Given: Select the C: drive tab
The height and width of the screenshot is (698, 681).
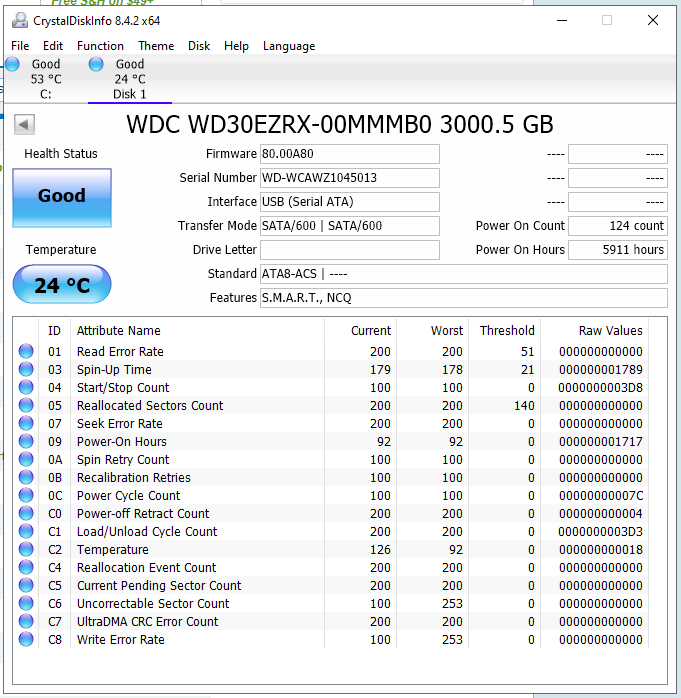Looking at the screenshot, I should coord(45,79).
